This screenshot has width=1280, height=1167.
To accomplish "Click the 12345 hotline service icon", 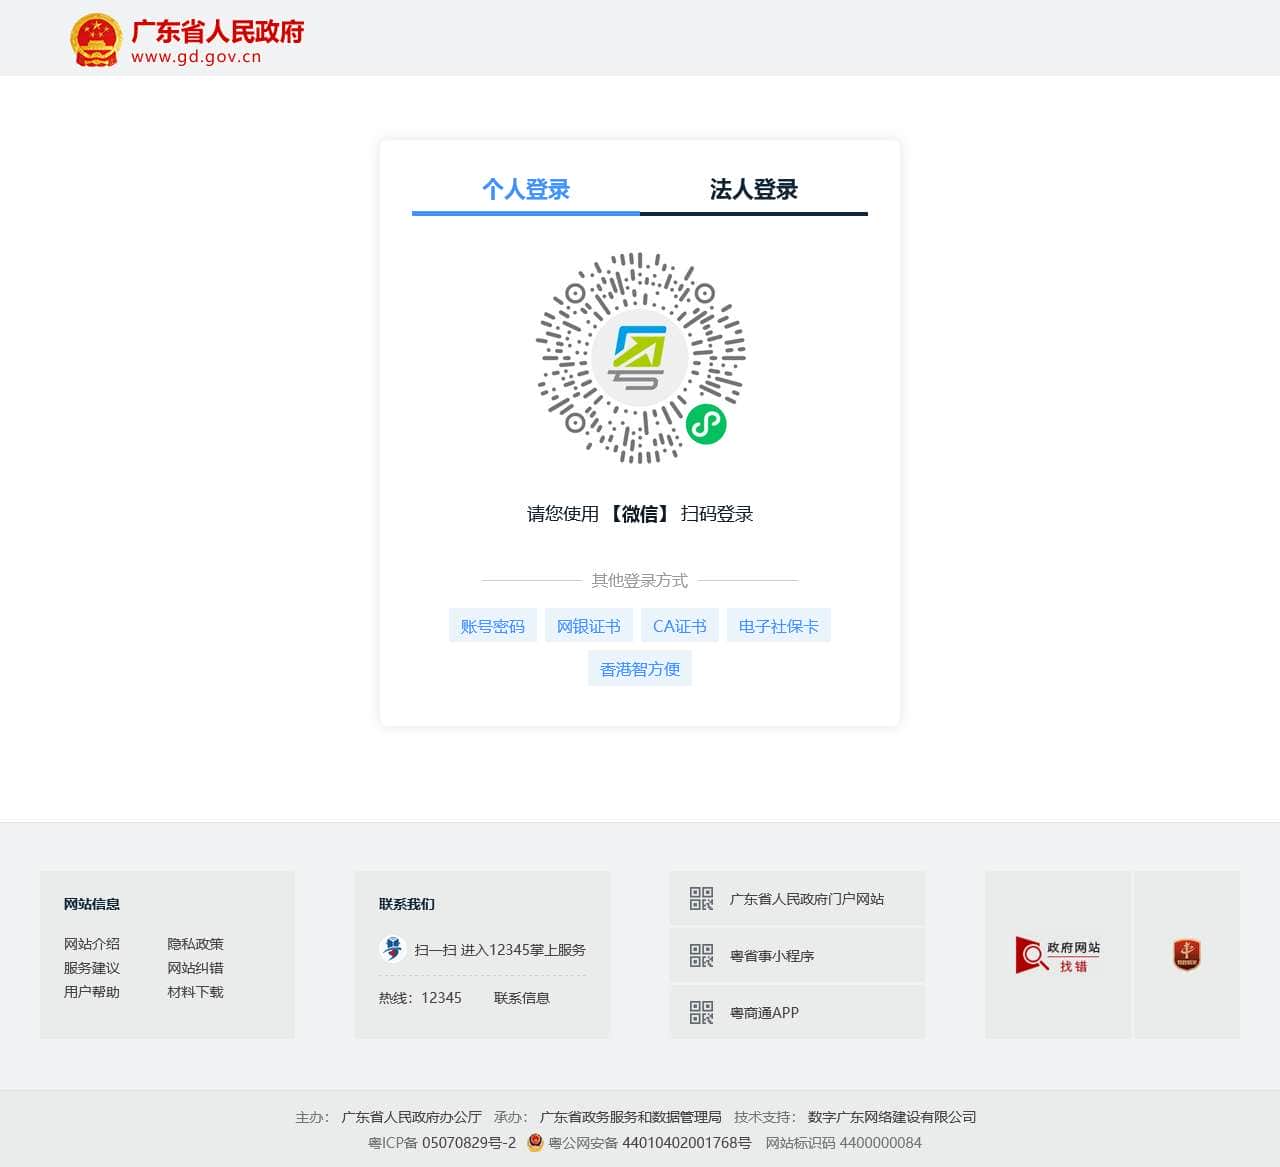I will pos(393,949).
